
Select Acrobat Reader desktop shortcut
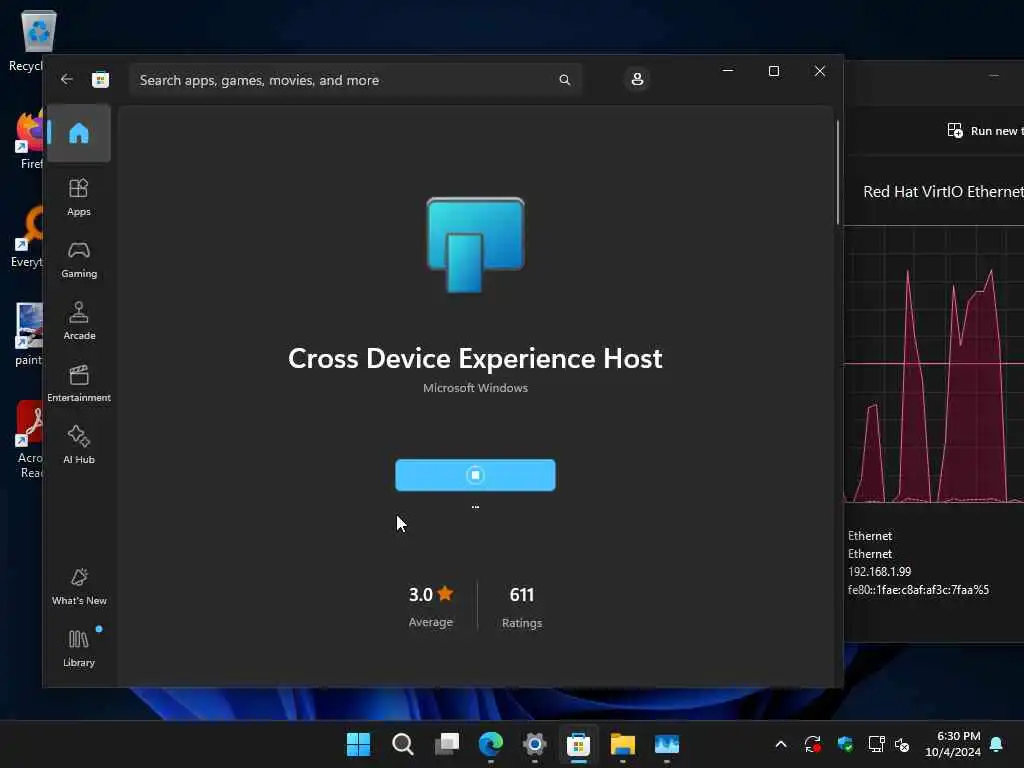(30, 440)
